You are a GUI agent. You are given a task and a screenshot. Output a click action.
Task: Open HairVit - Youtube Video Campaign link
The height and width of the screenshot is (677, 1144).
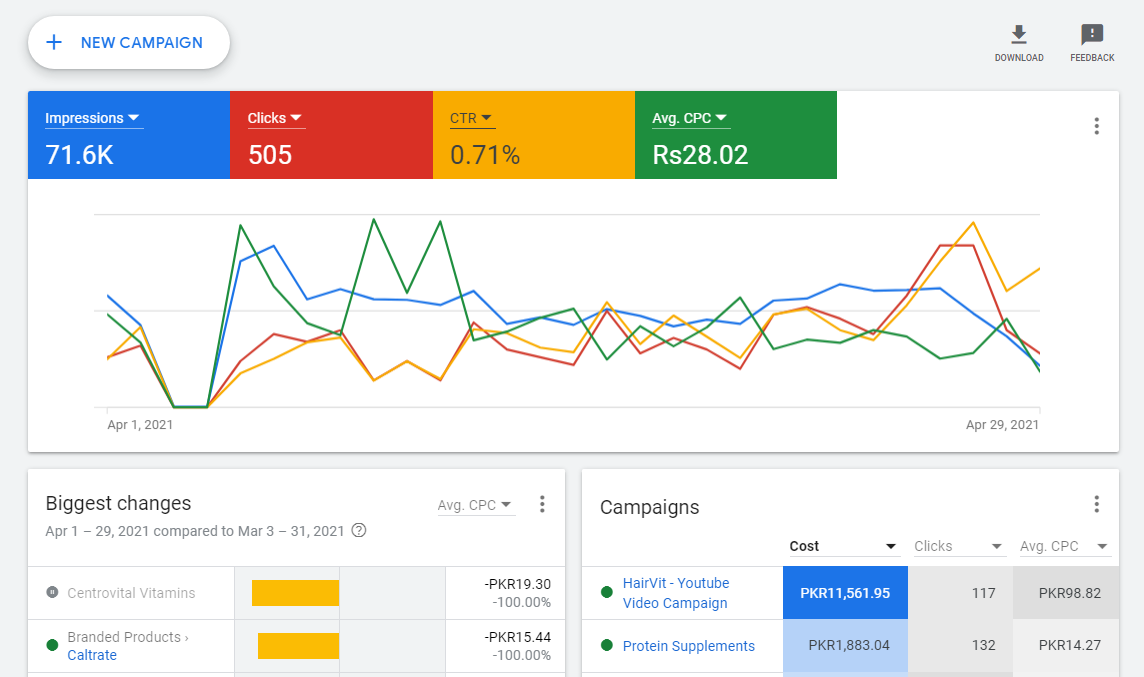click(676, 593)
